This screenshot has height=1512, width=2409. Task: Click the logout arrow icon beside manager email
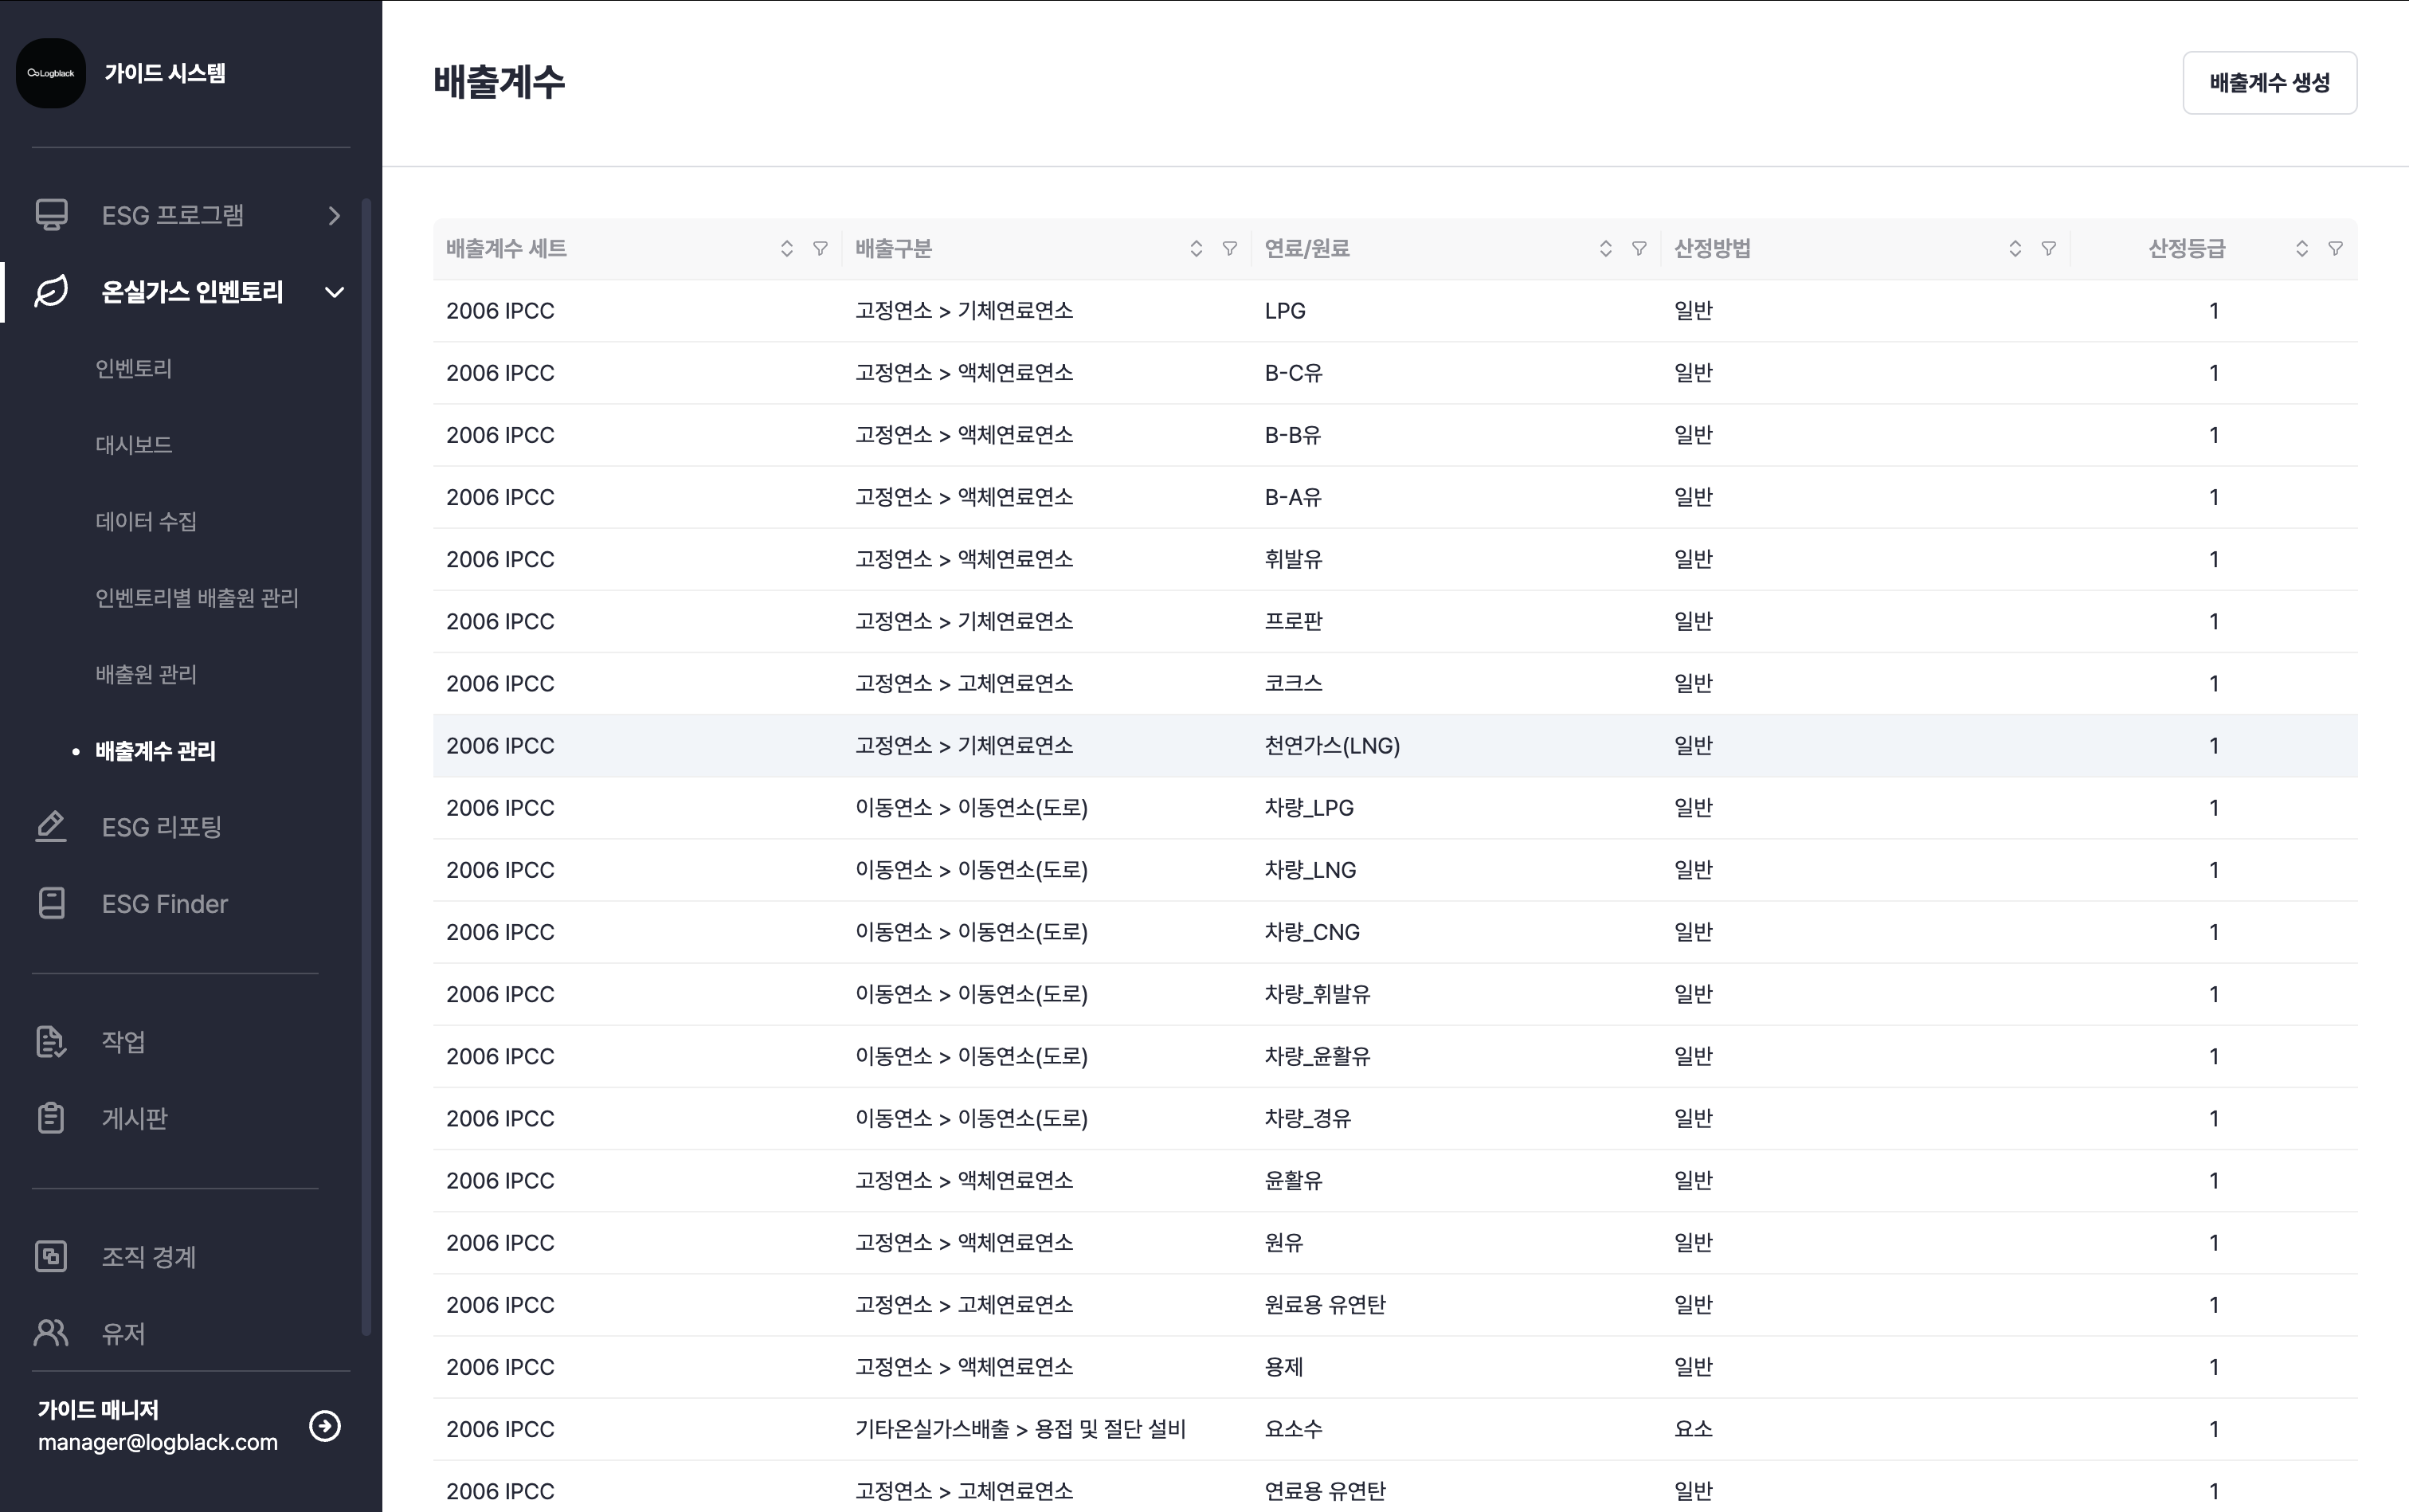click(325, 1425)
